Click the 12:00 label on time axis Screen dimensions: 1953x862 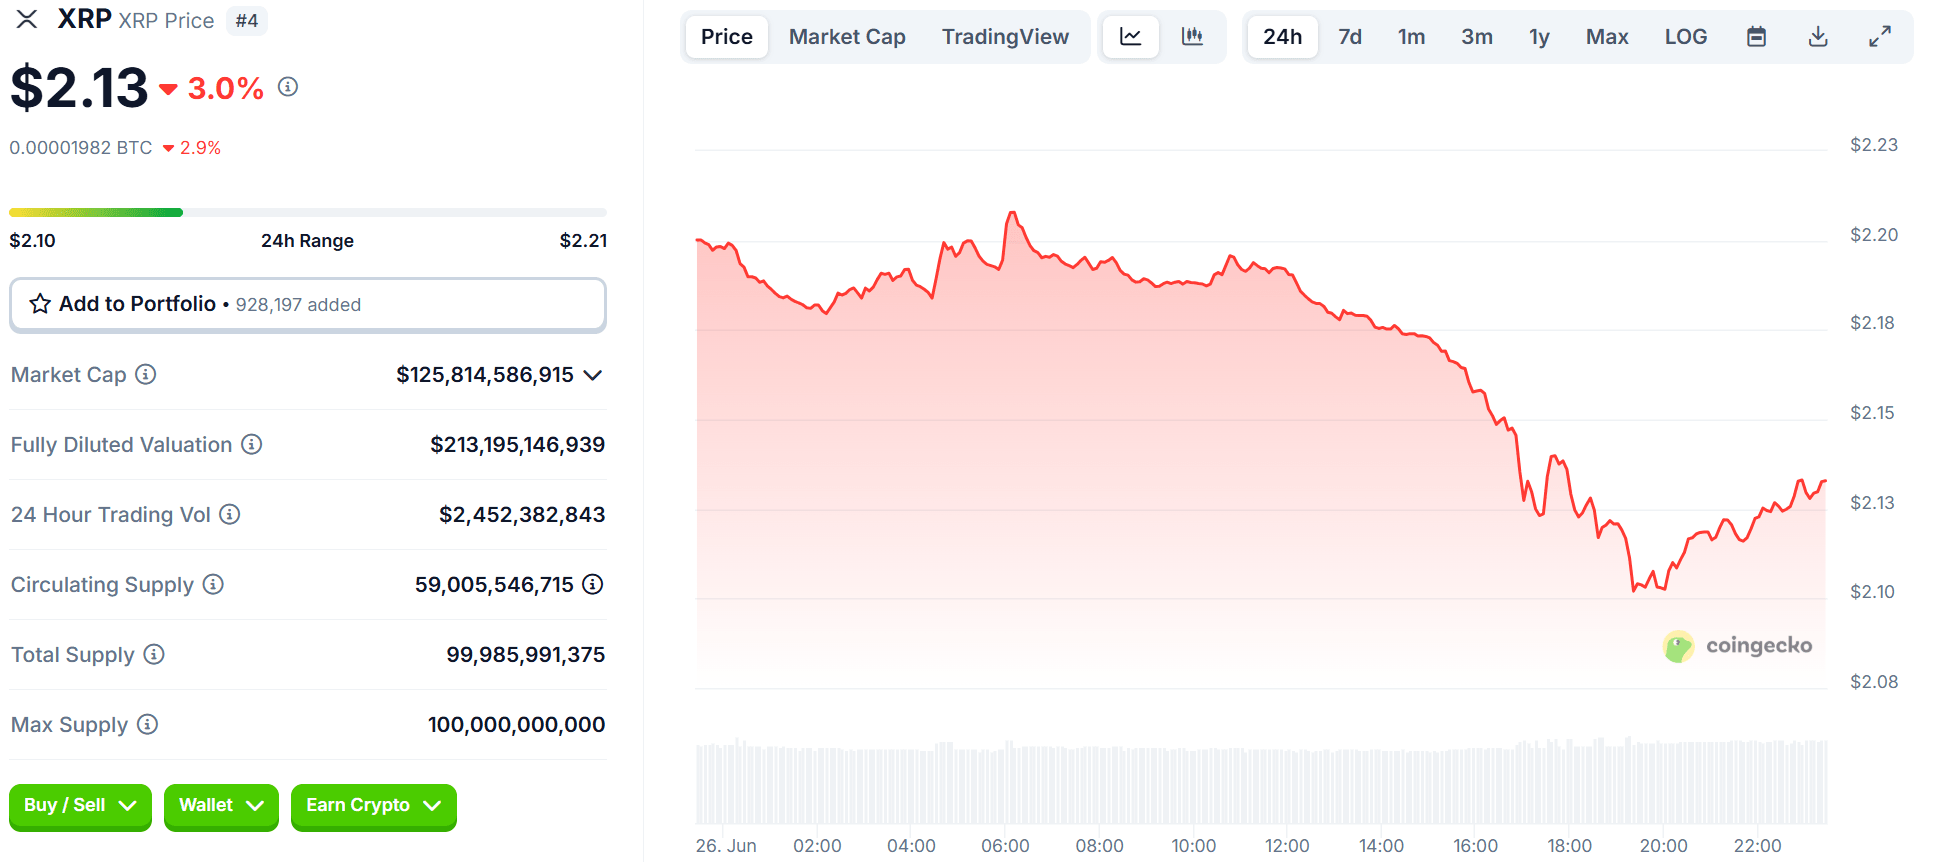pos(1287,846)
